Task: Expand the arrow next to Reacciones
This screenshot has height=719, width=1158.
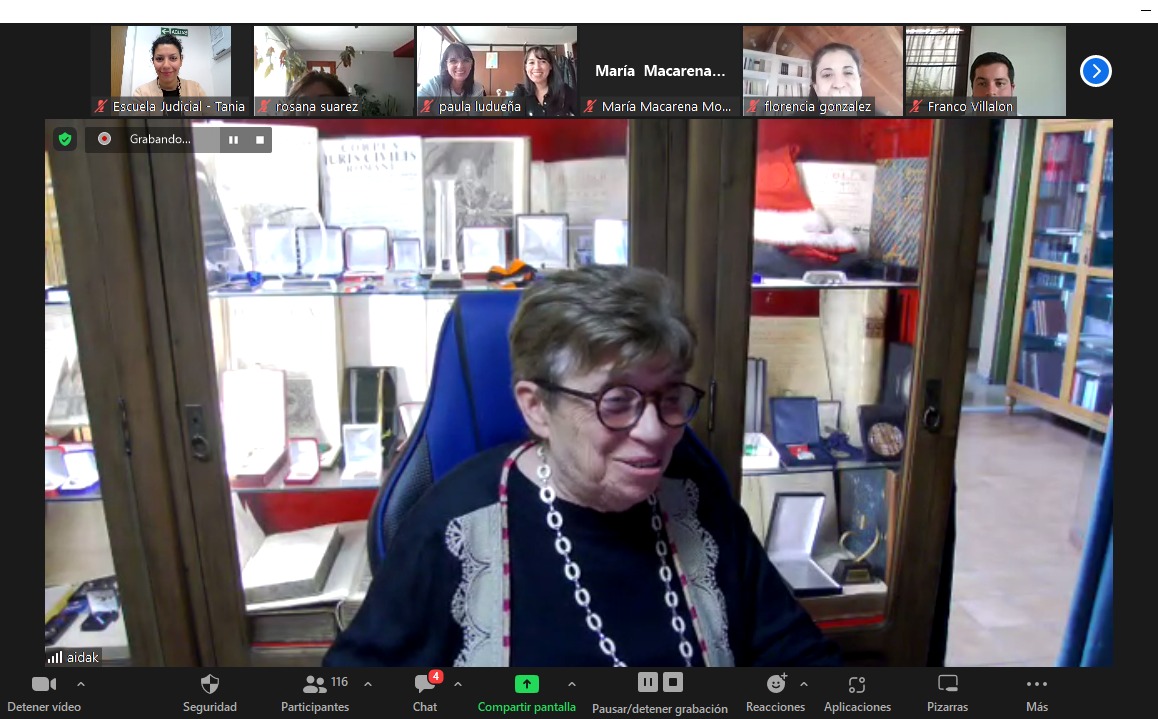Action: click(x=804, y=684)
